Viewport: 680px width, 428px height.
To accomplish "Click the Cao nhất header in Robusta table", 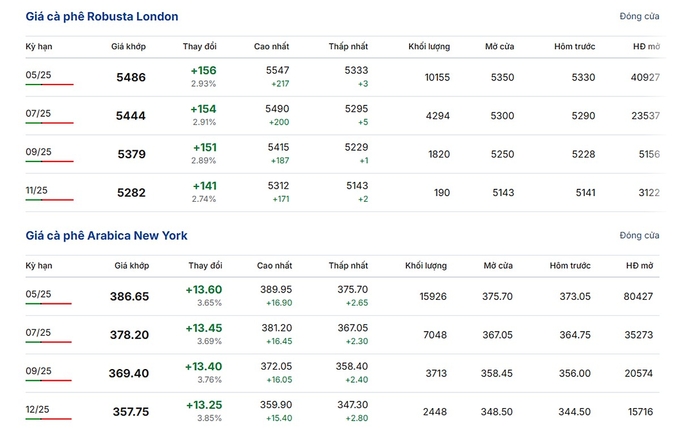I will [271, 46].
